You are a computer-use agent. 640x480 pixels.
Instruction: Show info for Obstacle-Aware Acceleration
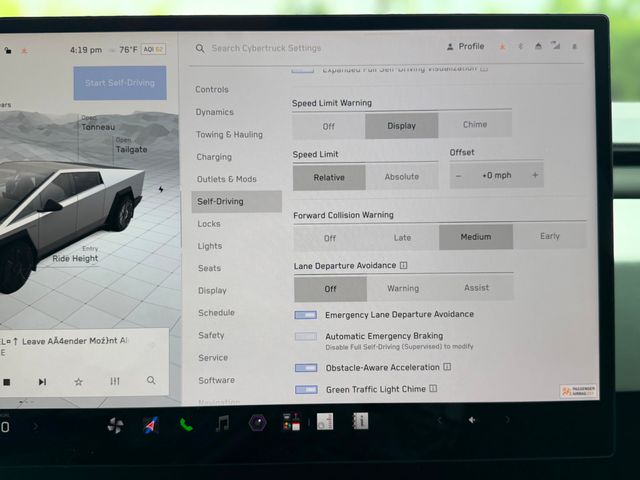pos(447,367)
